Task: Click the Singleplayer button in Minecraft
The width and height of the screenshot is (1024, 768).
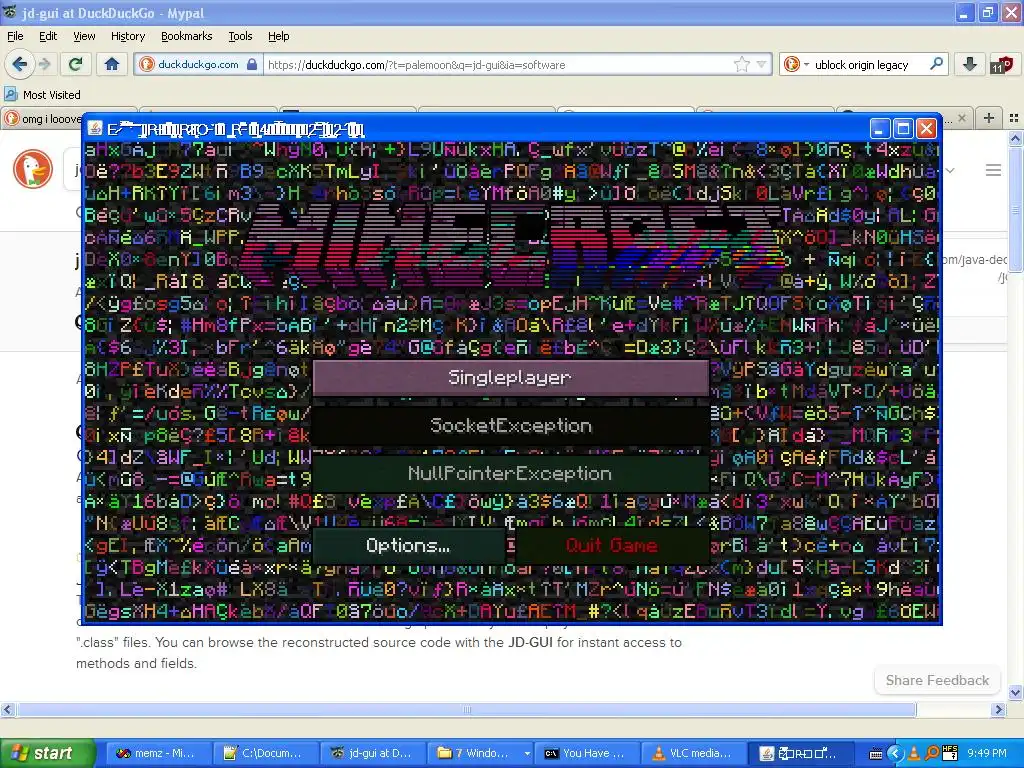Action: pos(511,377)
